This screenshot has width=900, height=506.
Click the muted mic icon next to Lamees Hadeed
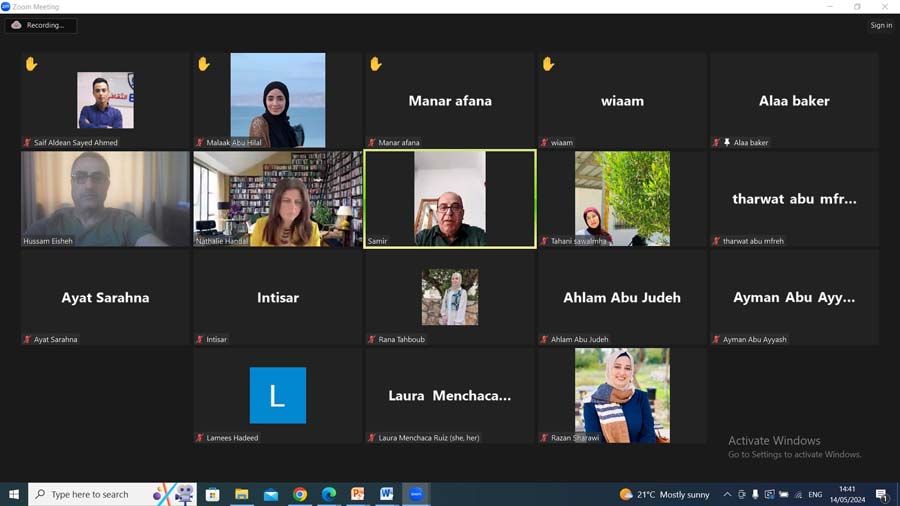click(x=200, y=438)
